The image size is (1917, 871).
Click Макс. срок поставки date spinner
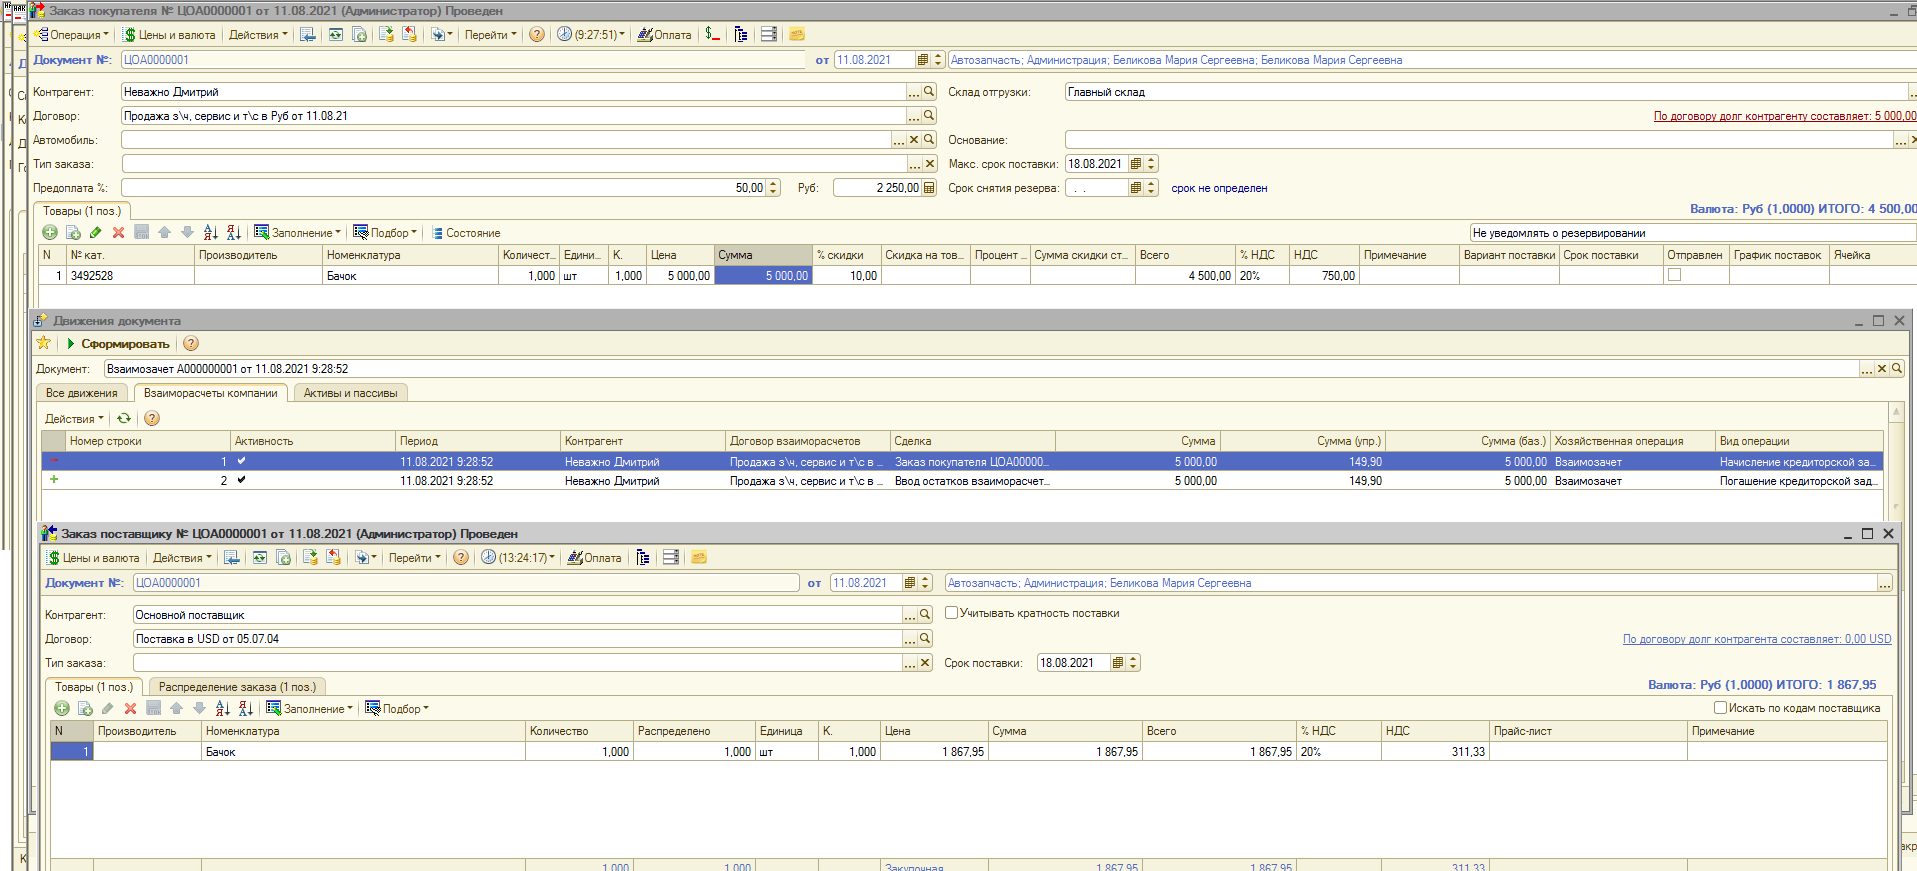click(1151, 164)
